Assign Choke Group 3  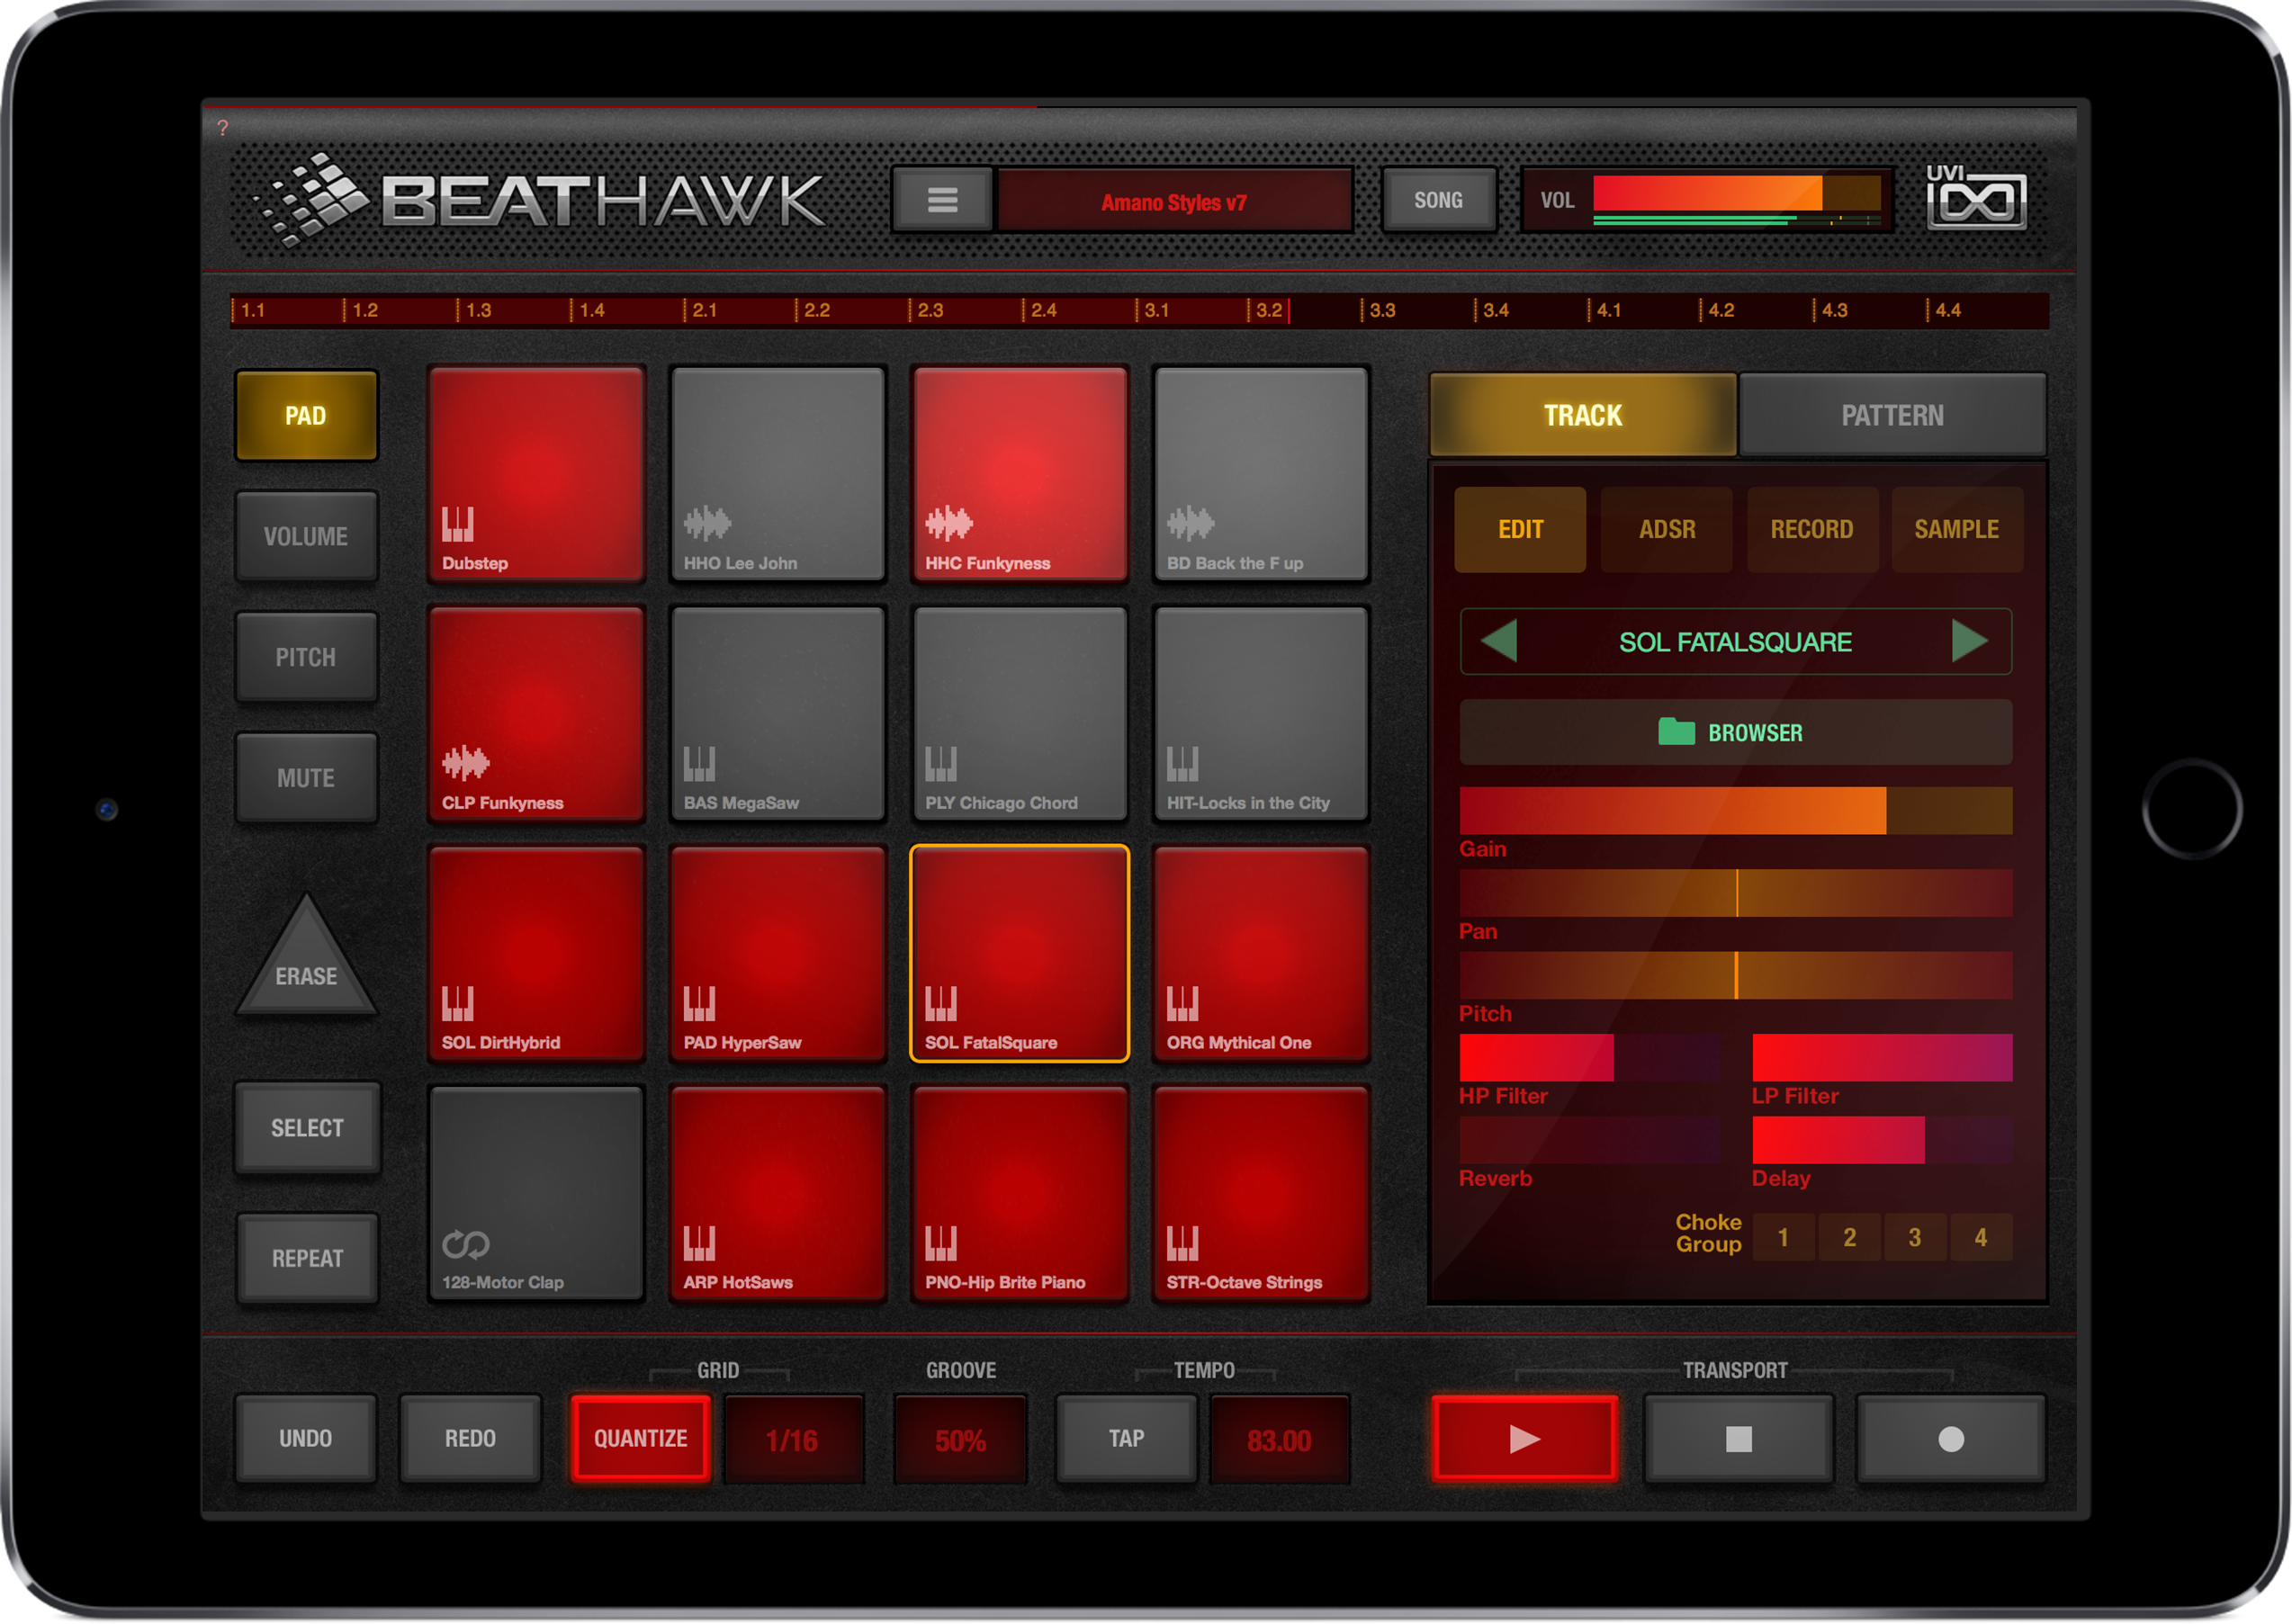(1915, 1238)
